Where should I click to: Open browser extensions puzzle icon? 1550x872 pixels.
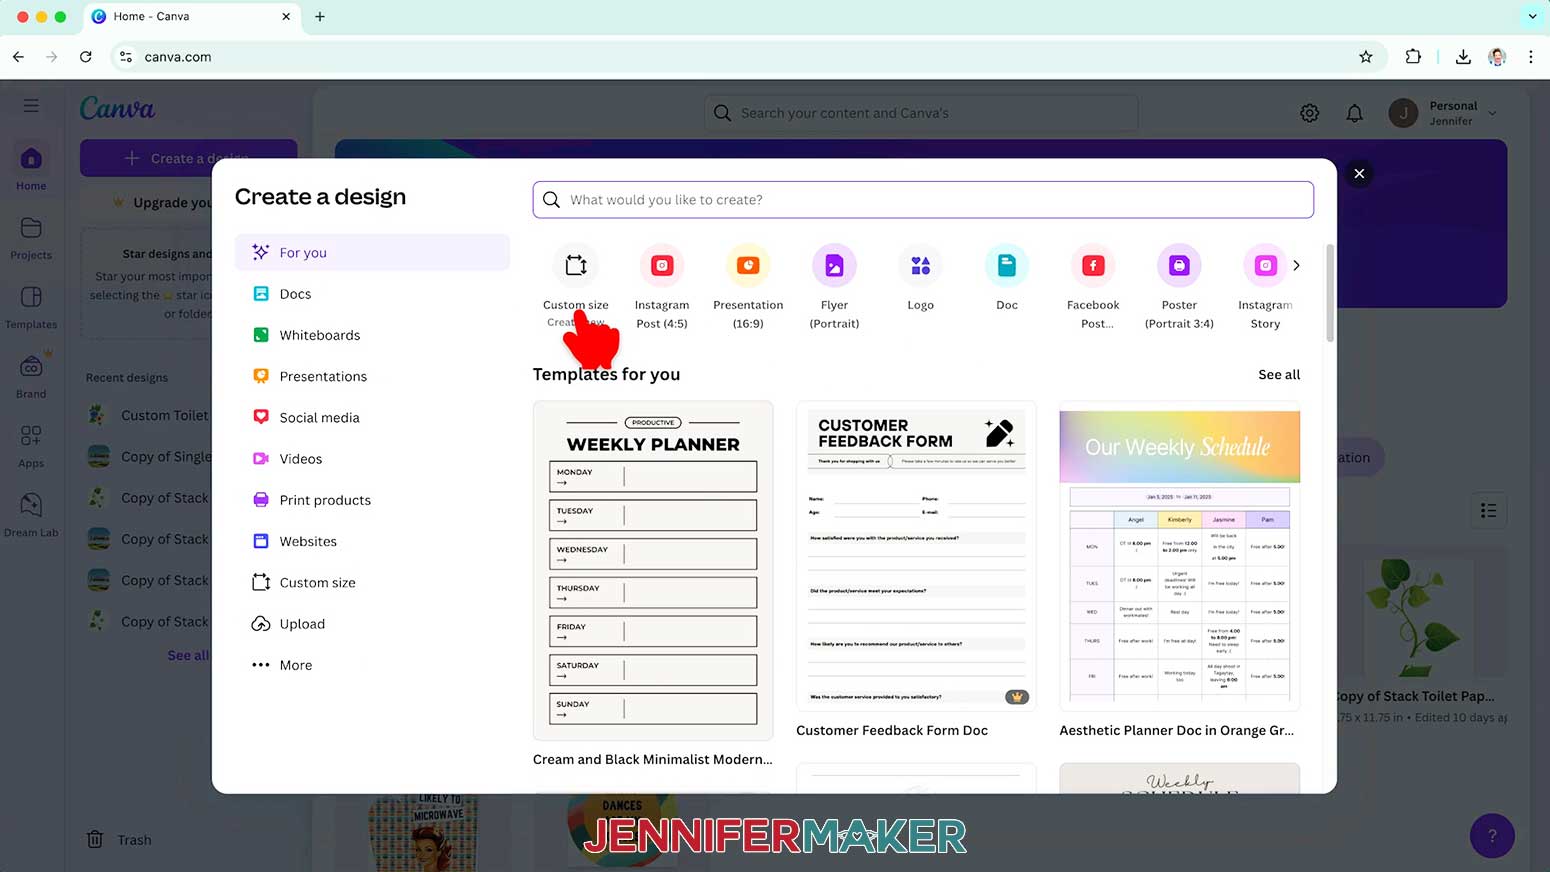pyautogui.click(x=1413, y=57)
